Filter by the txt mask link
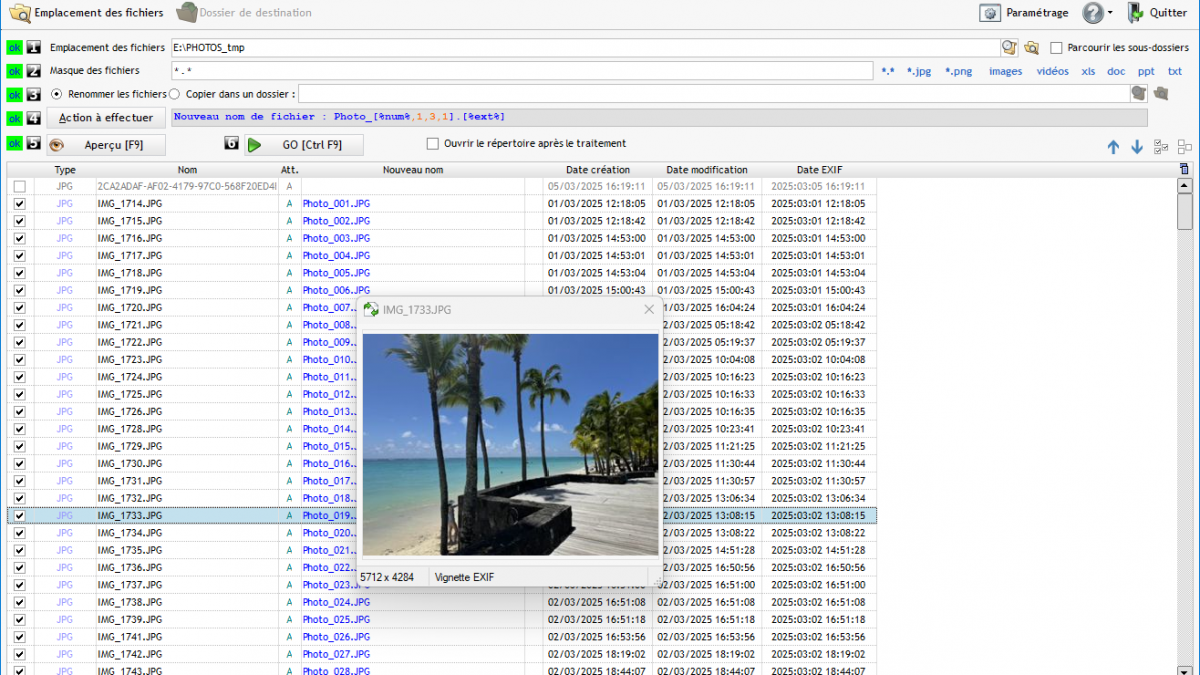The height and width of the screenshot is (675, 1200). click(x=1175, y=71)
